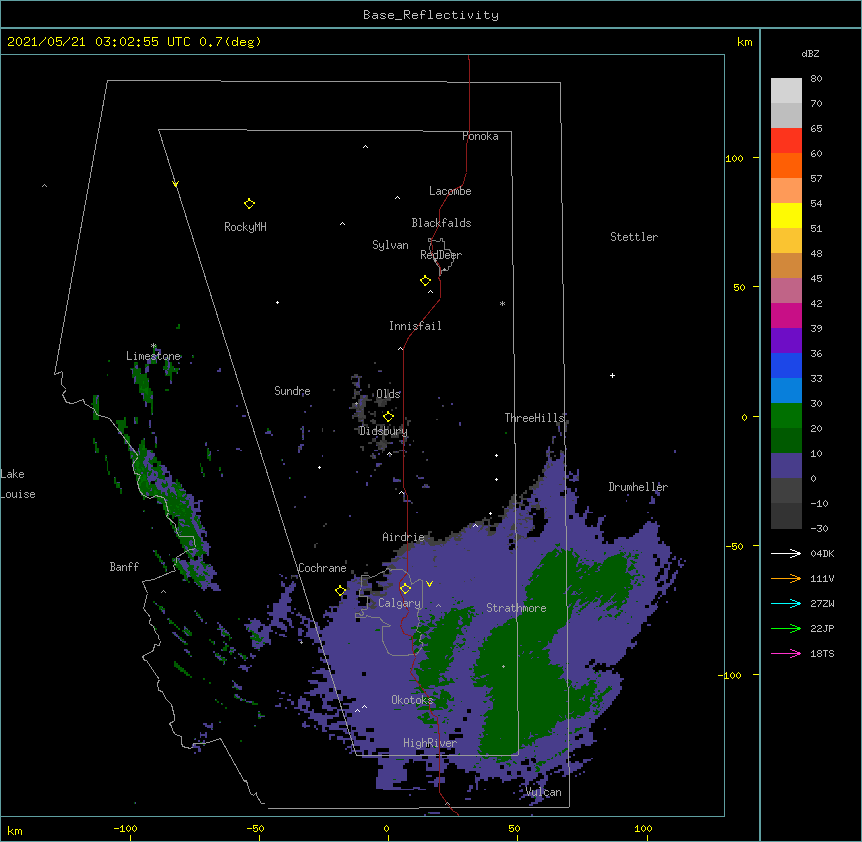Click the yellow marker below Cochrane

340,591
